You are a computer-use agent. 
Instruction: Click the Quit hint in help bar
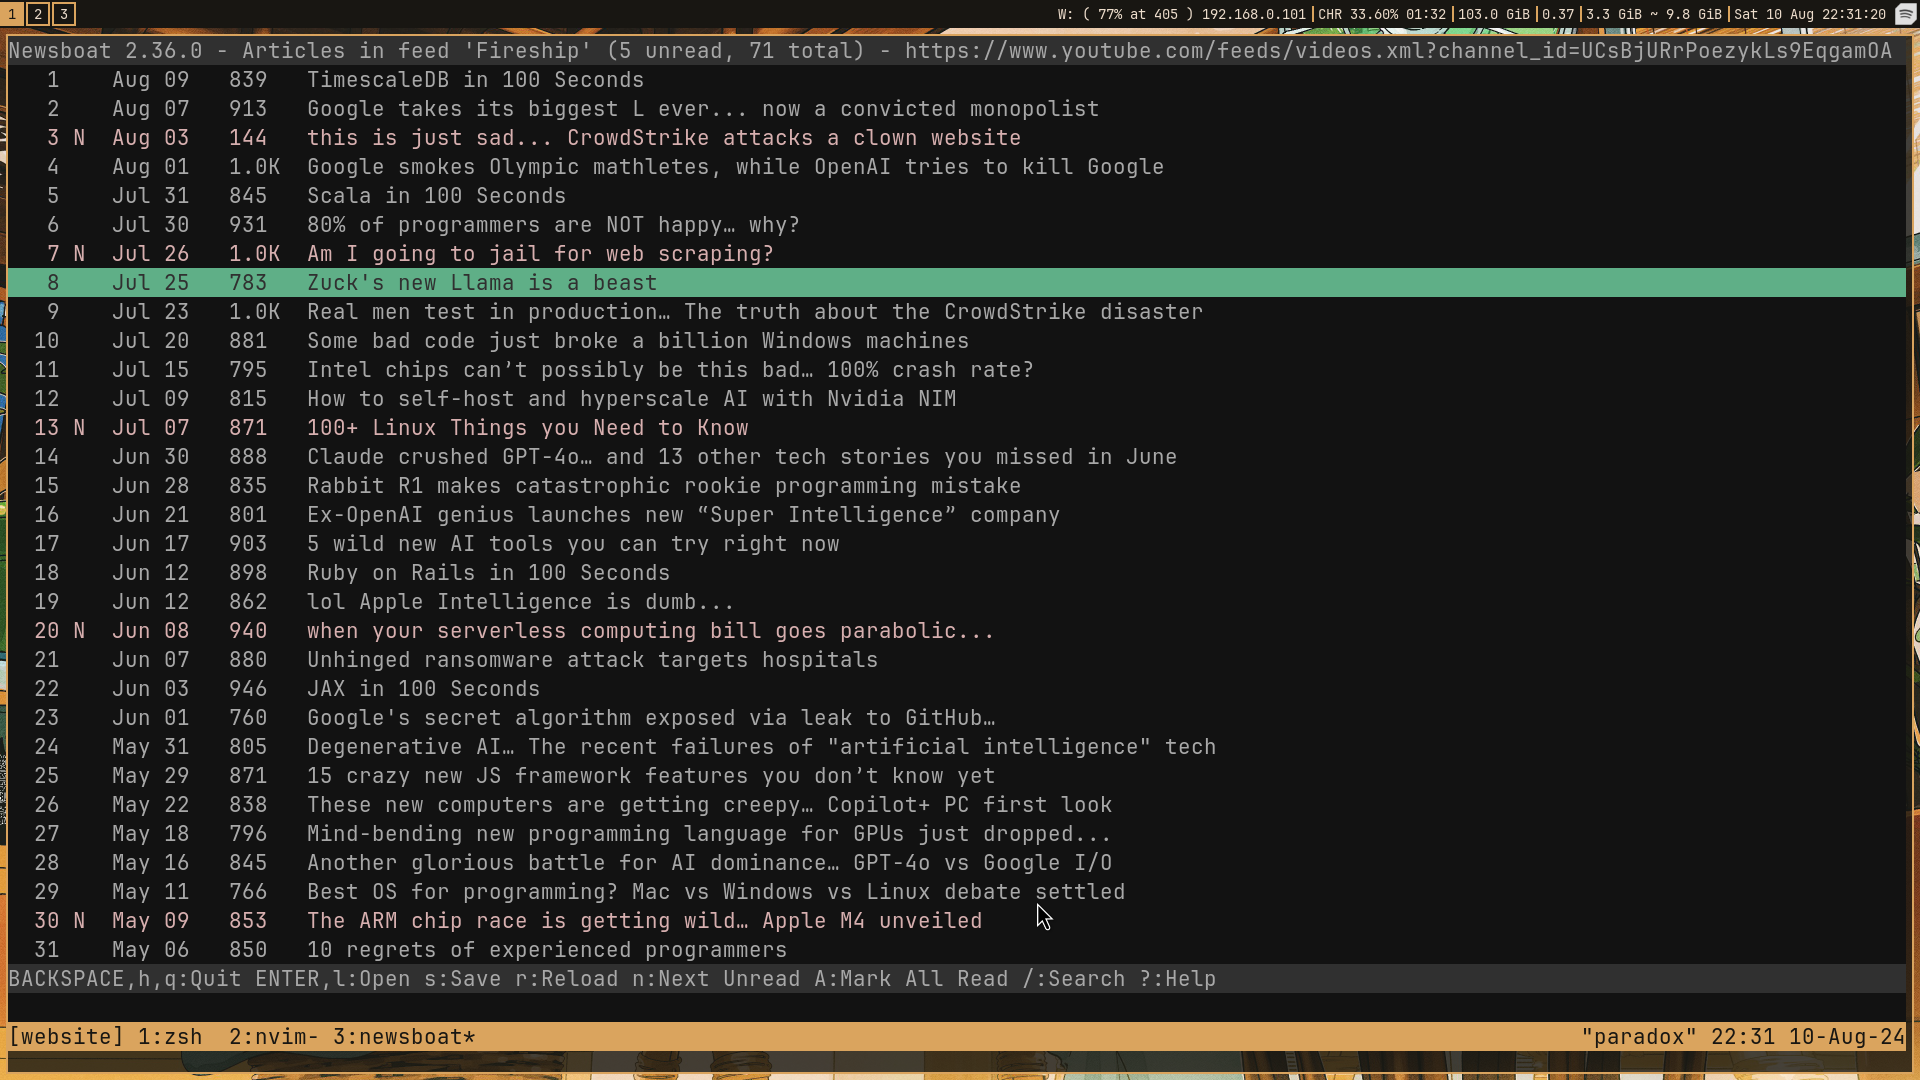[x=125, y=979]
